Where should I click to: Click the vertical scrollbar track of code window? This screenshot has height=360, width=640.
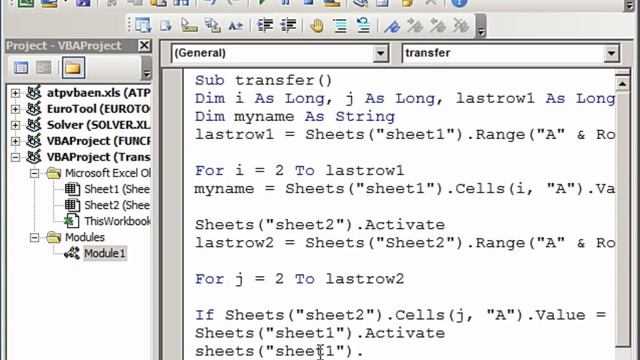coord(622,220)
